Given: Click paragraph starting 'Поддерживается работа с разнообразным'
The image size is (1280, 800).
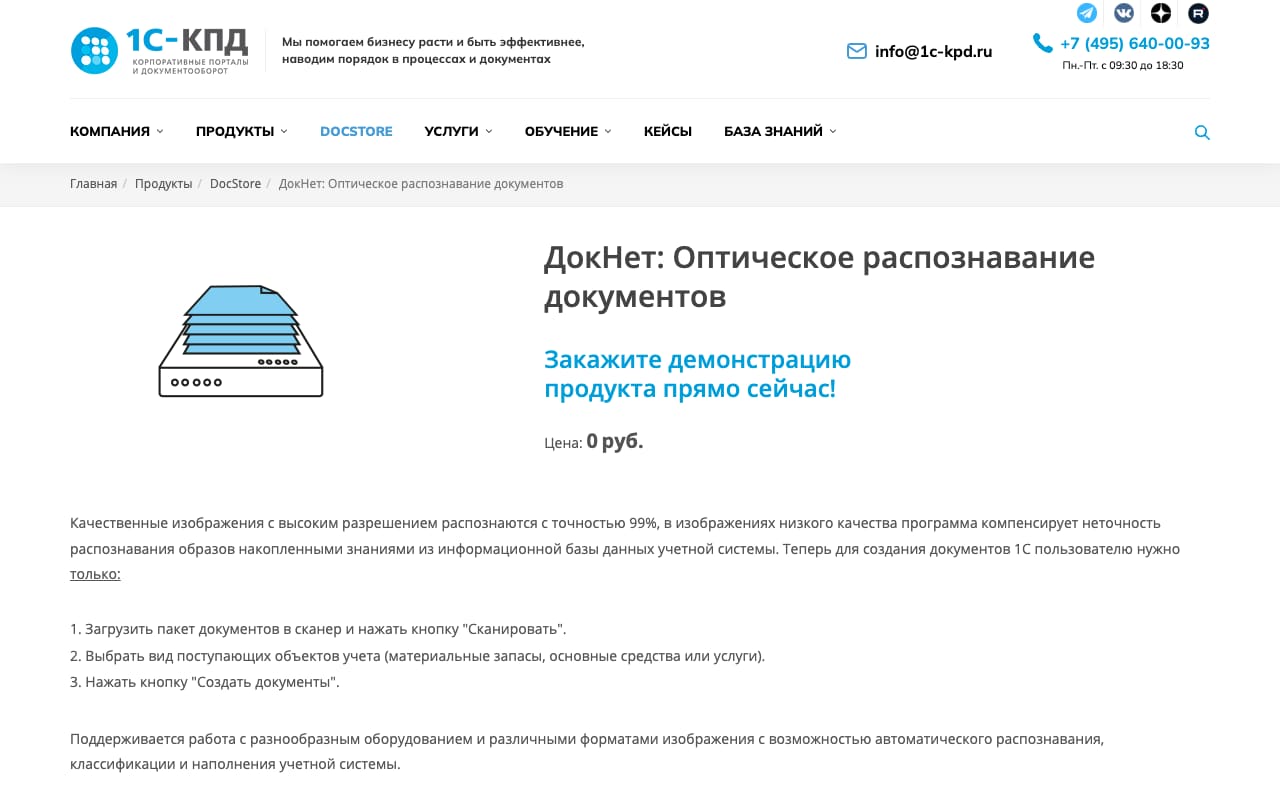Looking at the screenshot, I should click(x=587, y=752).
